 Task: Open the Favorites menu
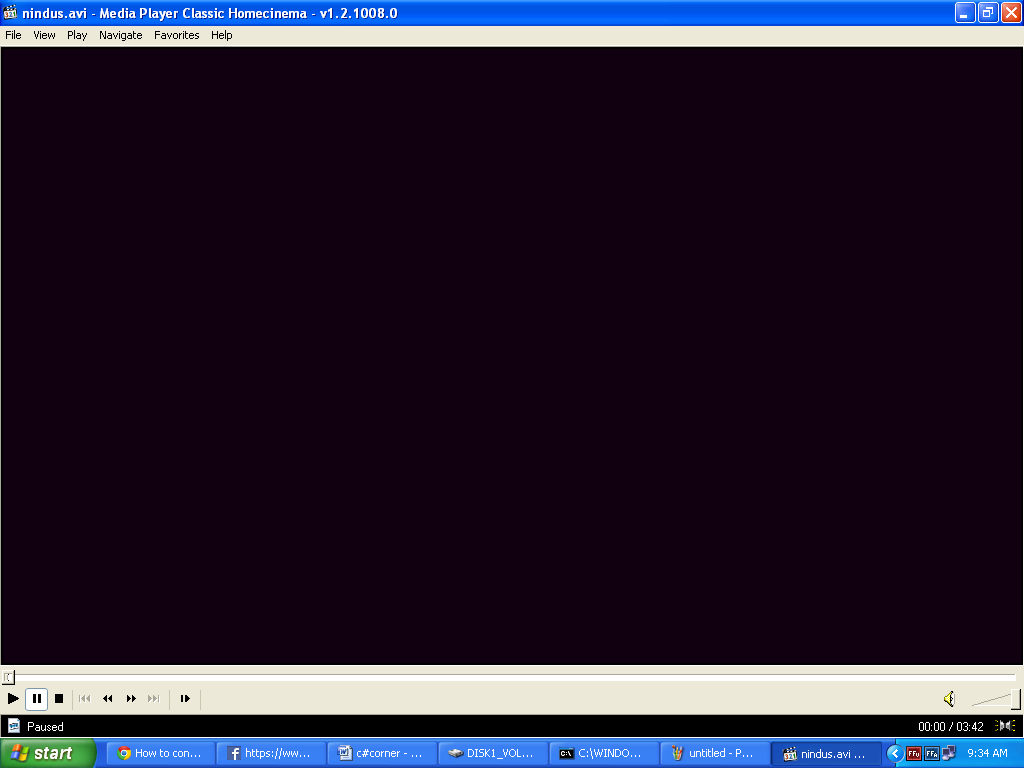(177, 35)
